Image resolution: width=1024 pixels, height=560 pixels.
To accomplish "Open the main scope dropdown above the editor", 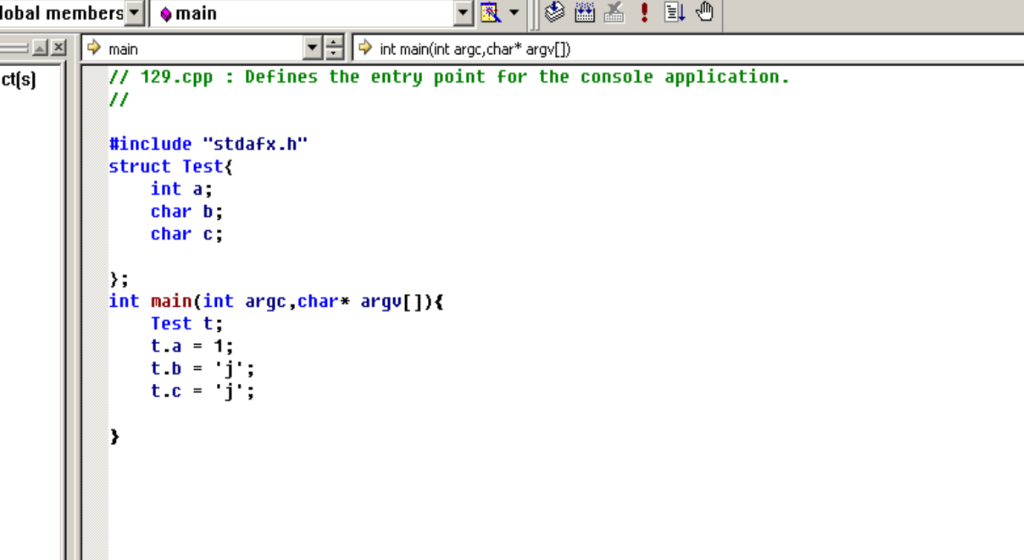I will click(313, 48).
